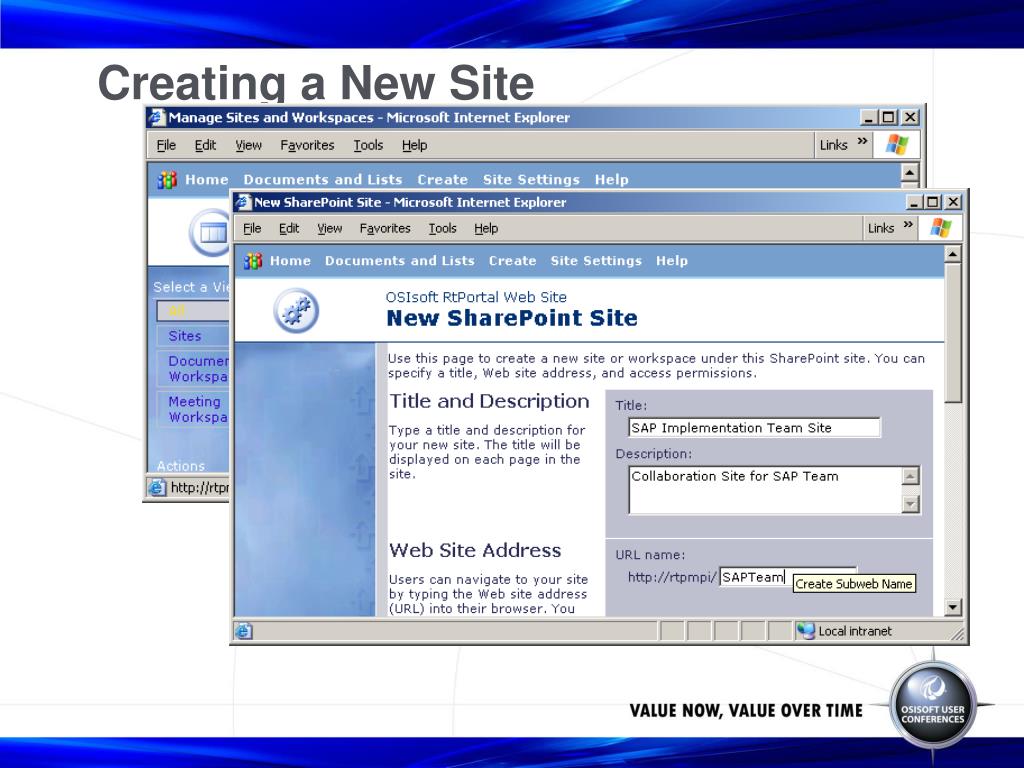The image size is (1024, 768).
Task: Click the Title and Description section heading
Action: (489, 401)
